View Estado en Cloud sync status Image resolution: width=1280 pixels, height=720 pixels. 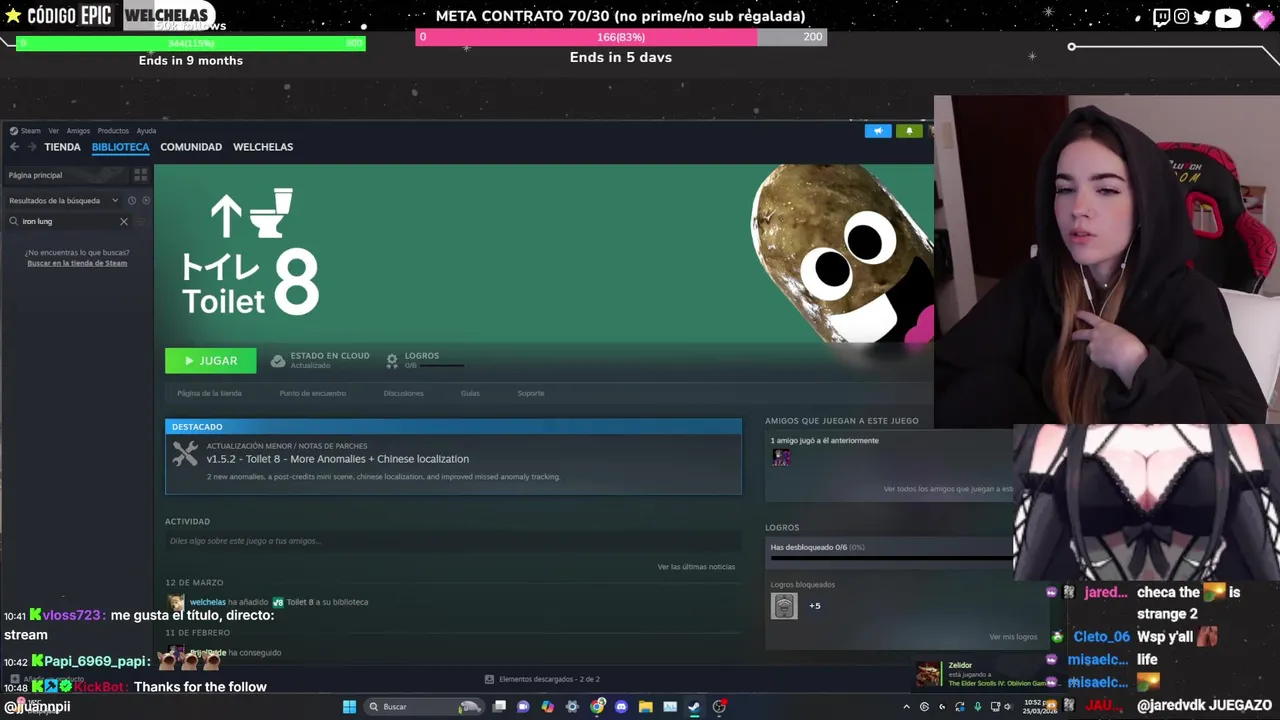click(x=320, y=360)
